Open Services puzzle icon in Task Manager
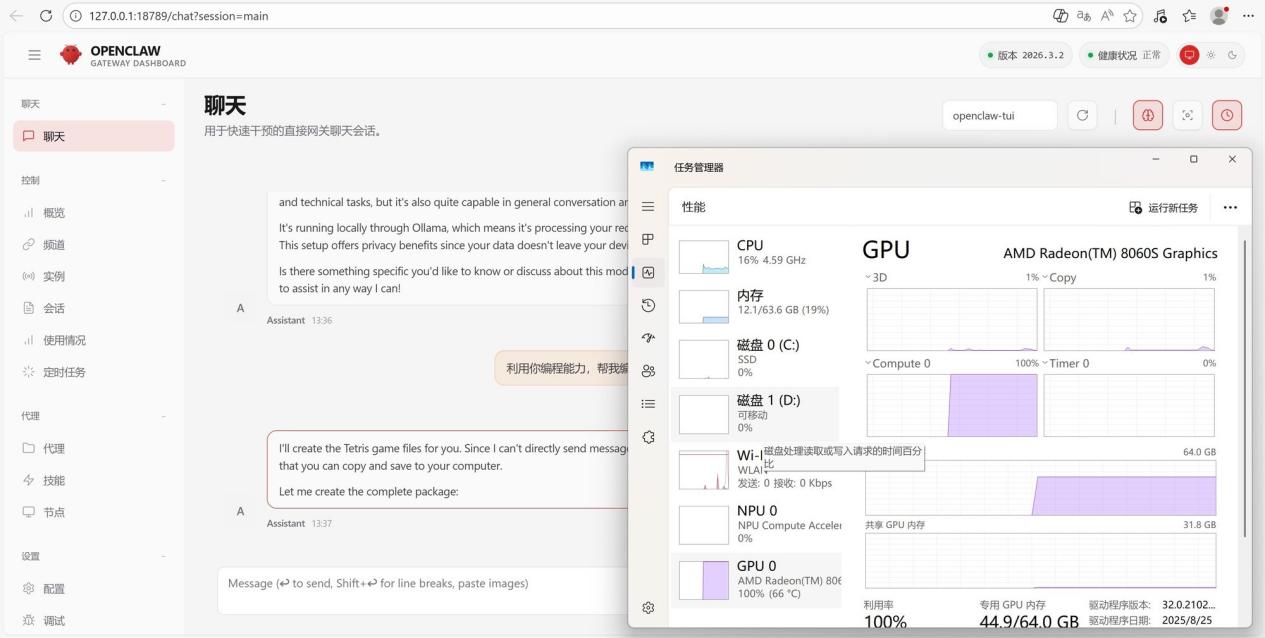Screen dimensions: 1265x638 648,437
